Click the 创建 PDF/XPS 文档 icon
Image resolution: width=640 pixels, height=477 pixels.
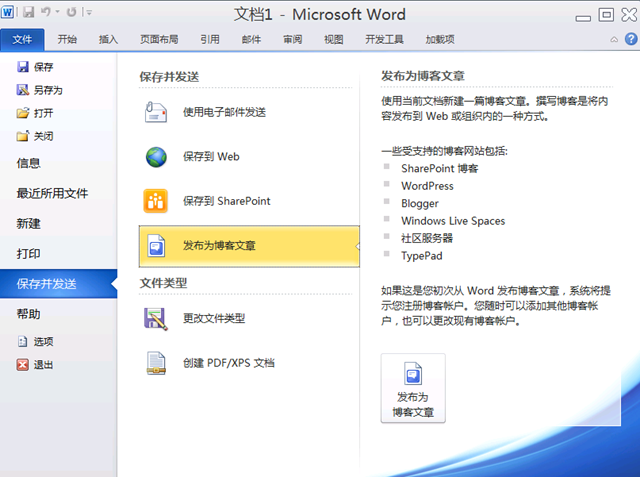pyautogui.click(x=156, y=363)
